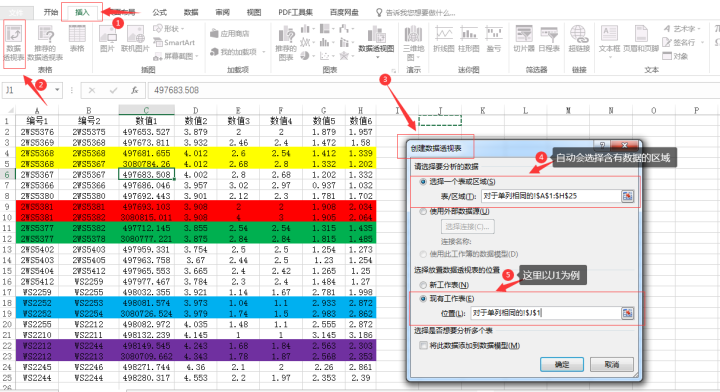Click the 数据透视表 (PivotTable) ribbon icon

tap(14, 44)
